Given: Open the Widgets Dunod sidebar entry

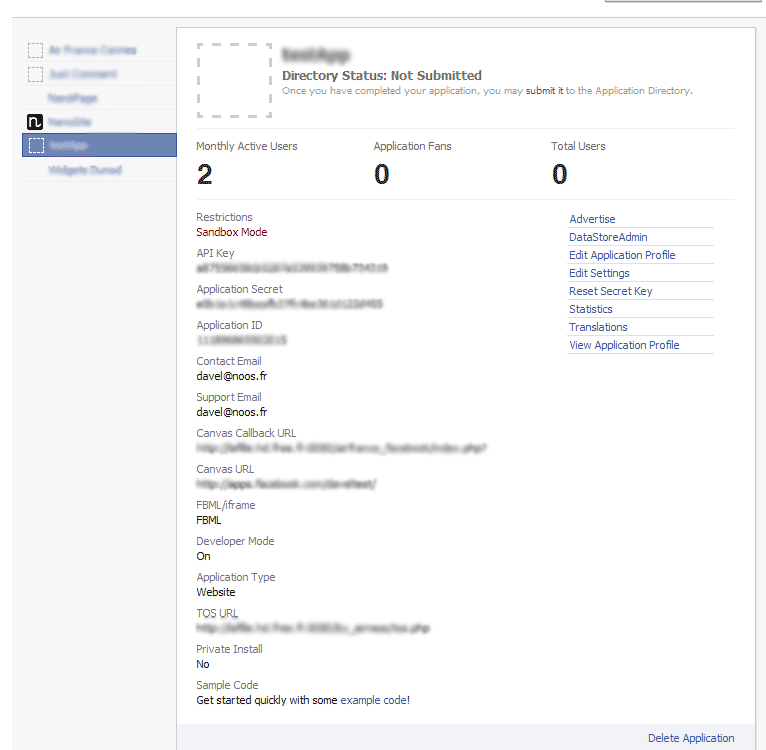Looking at the screenshot, I should click(85, 170).
